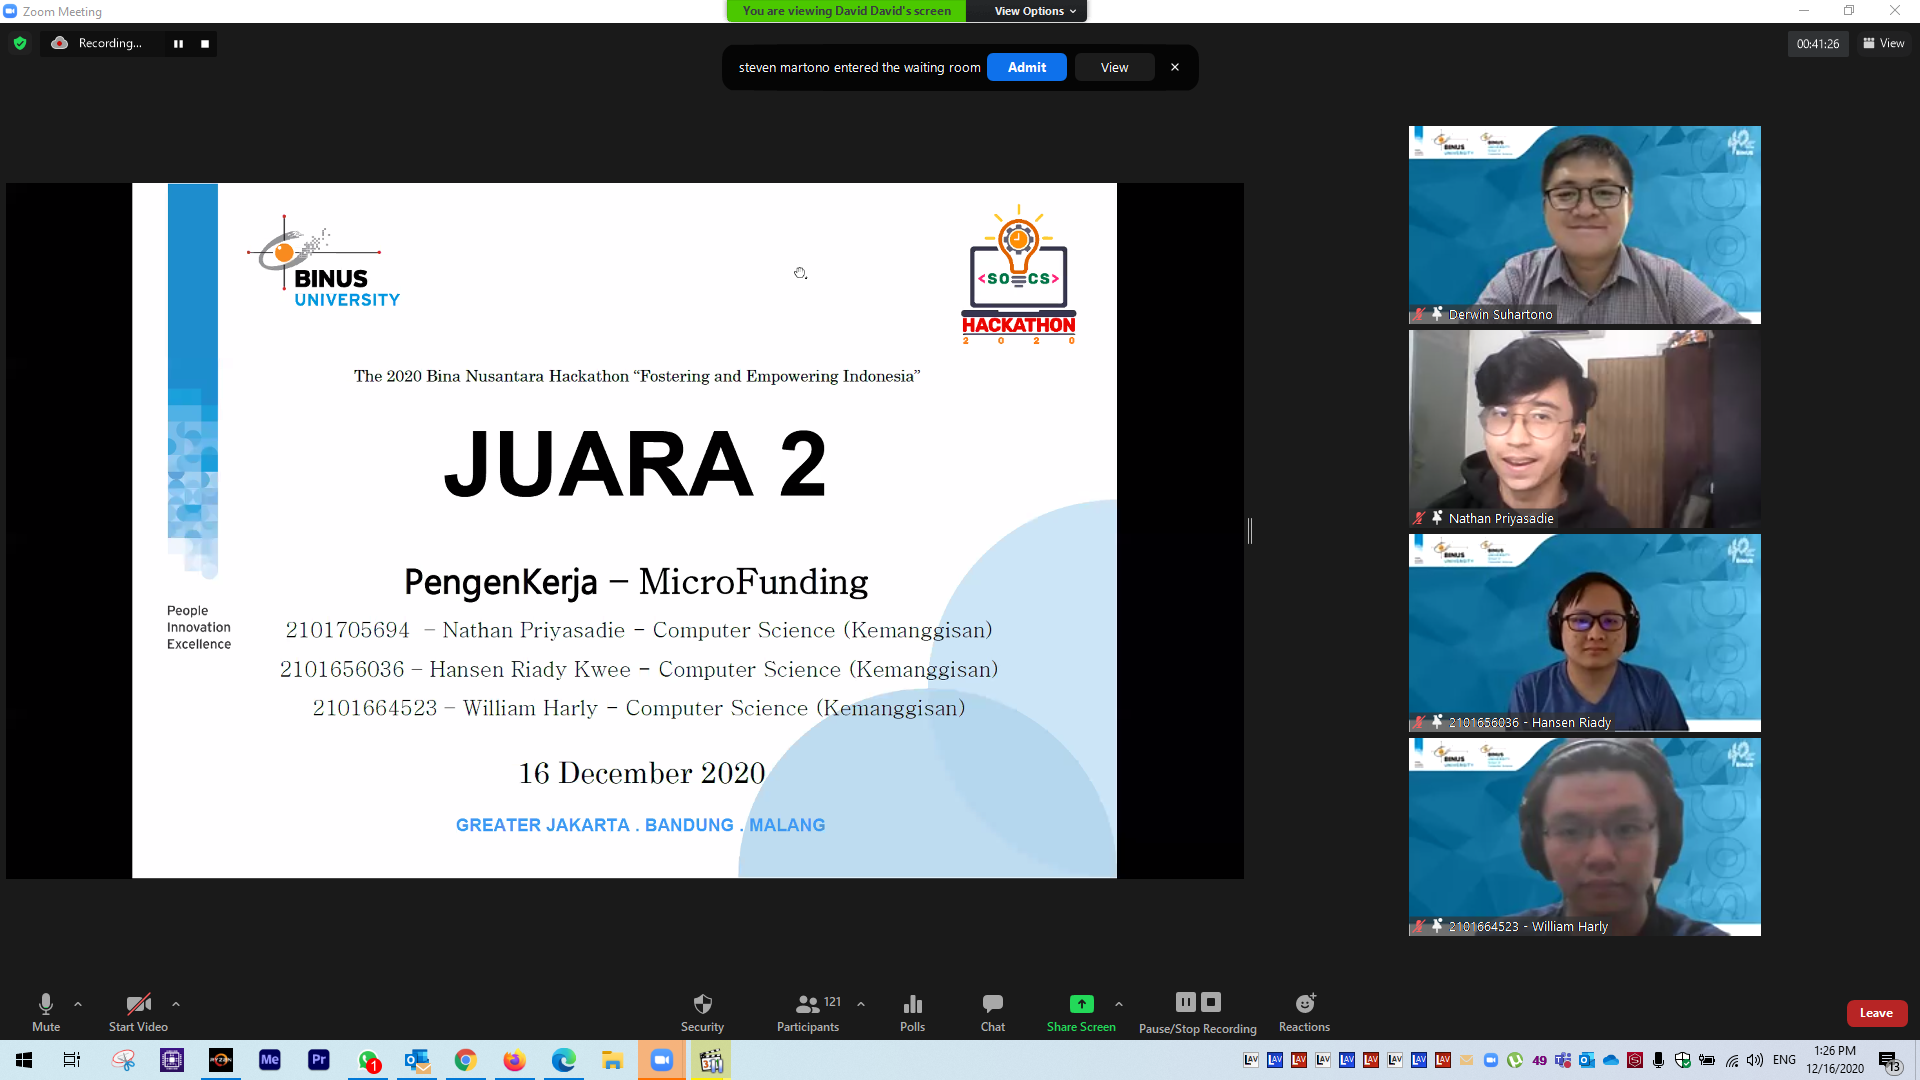
Task: Open Wi-Fi network tray icon
Action: (x=1732, y=1060)
